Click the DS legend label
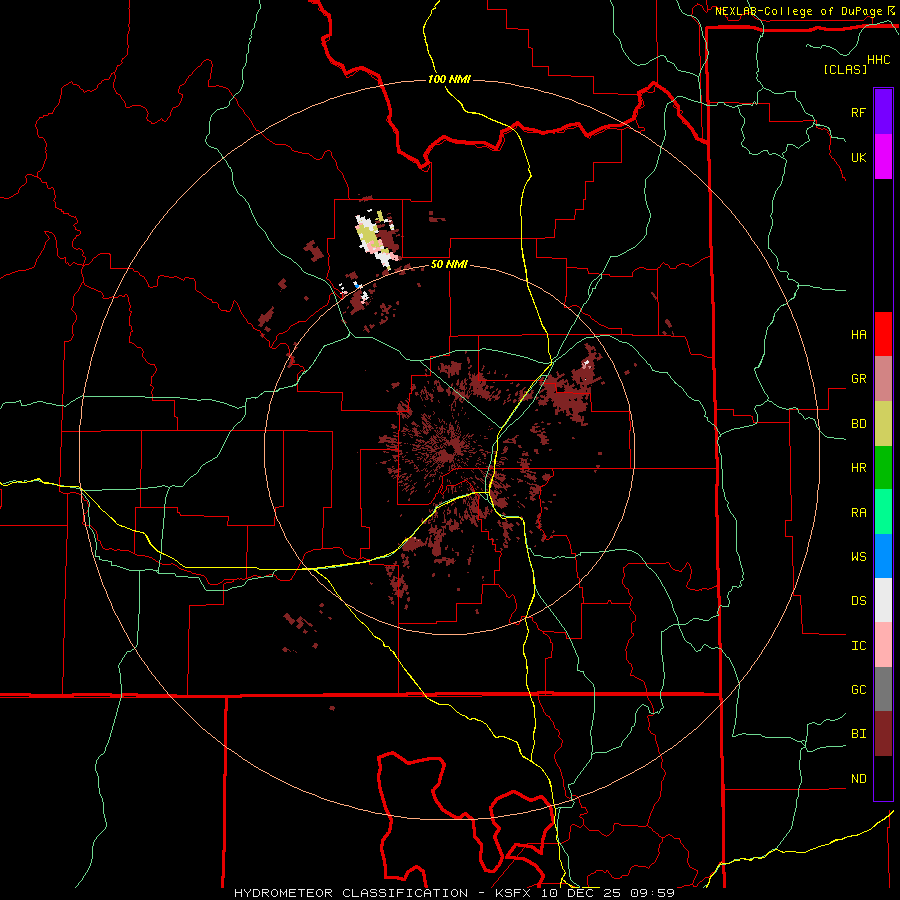The height and width of the screenshot is (900, 900). point(858,601)
